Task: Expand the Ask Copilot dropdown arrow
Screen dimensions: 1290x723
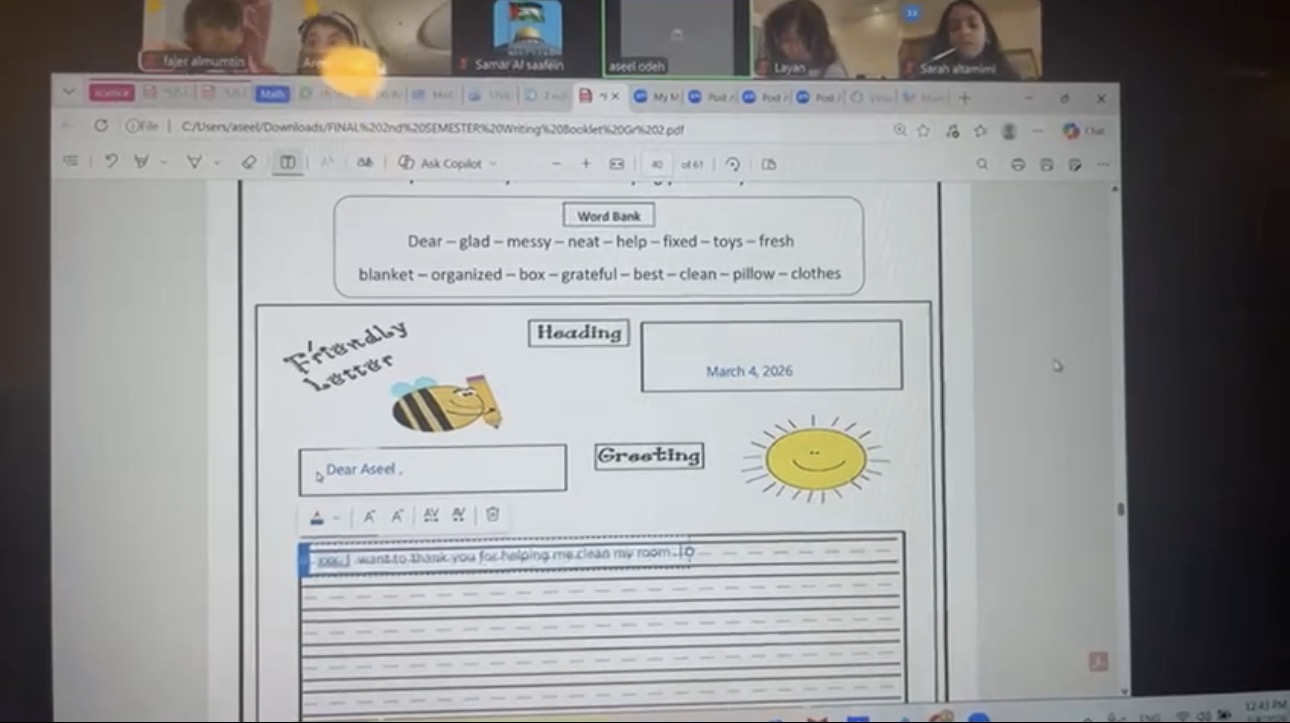Action: coord(493,164)
